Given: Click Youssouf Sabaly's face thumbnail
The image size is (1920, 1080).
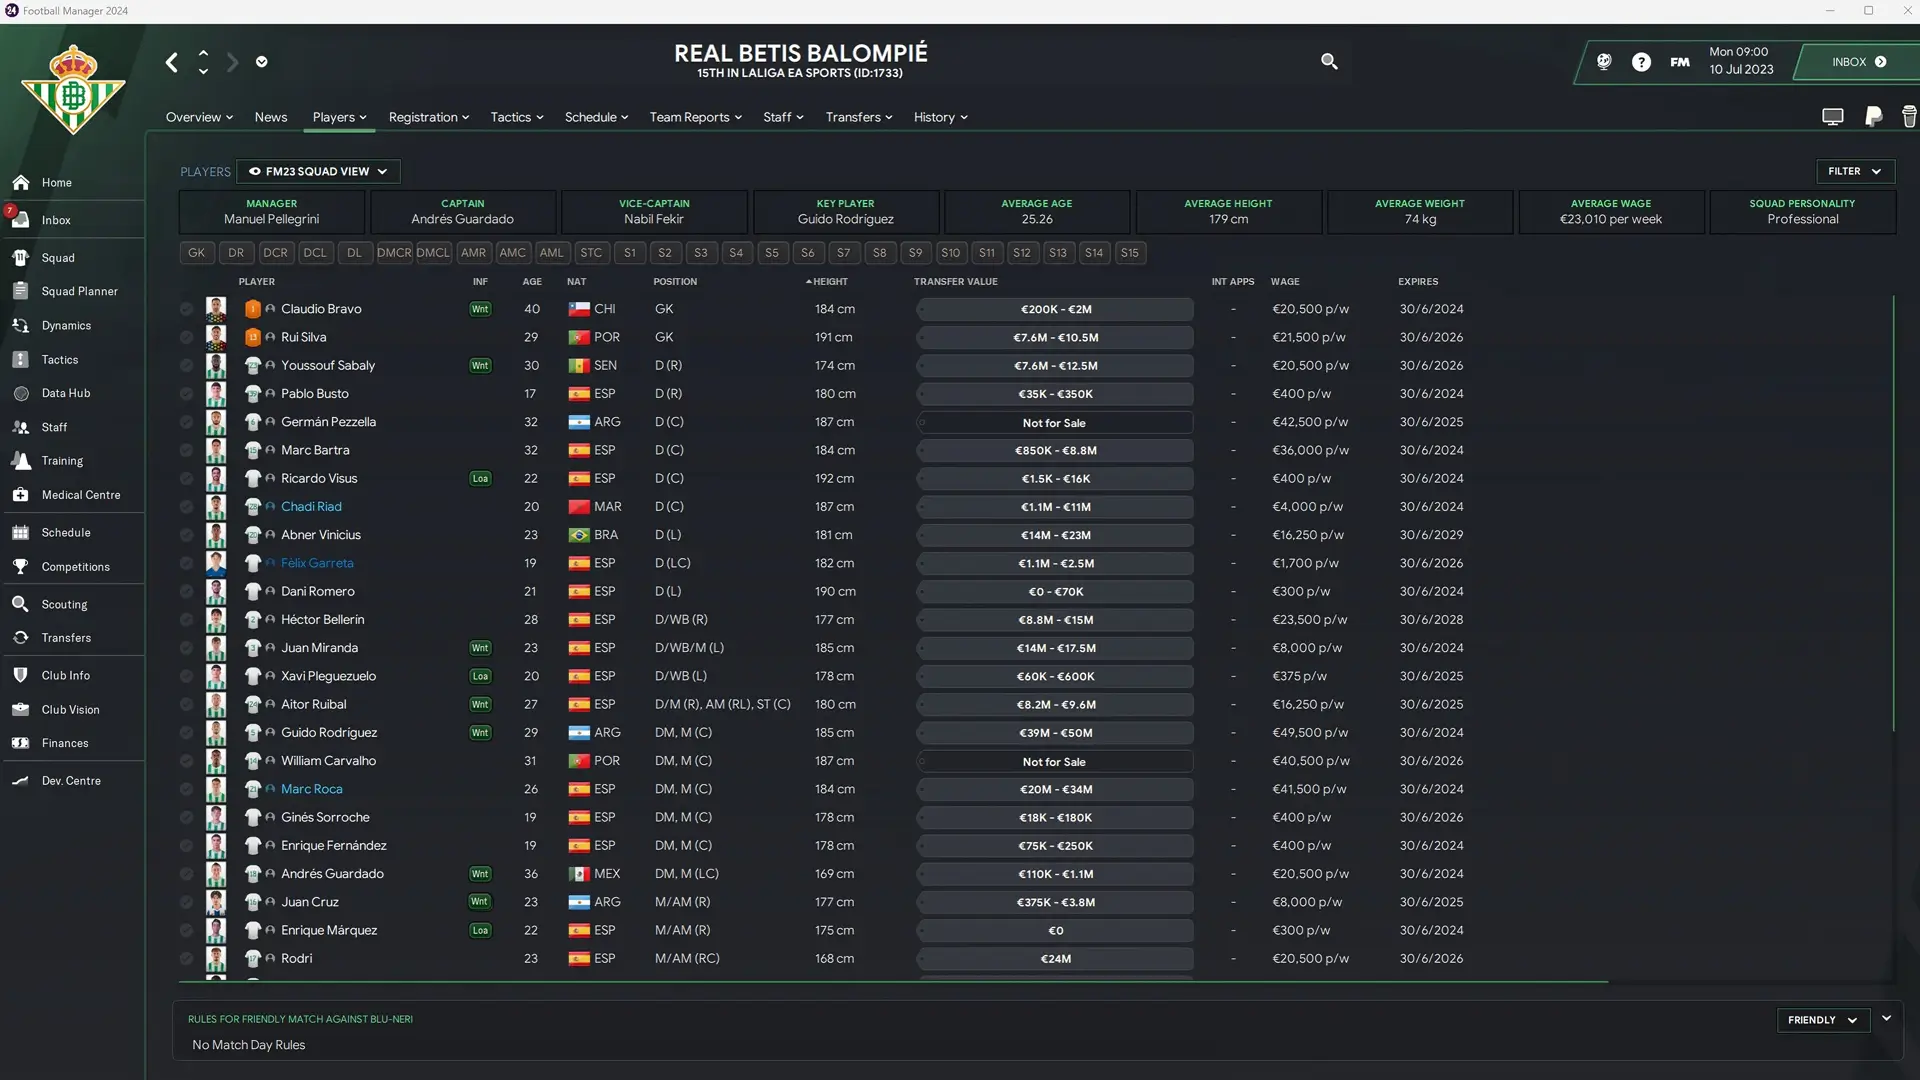Looking at the screenshot, I should [x=216, y=366].
